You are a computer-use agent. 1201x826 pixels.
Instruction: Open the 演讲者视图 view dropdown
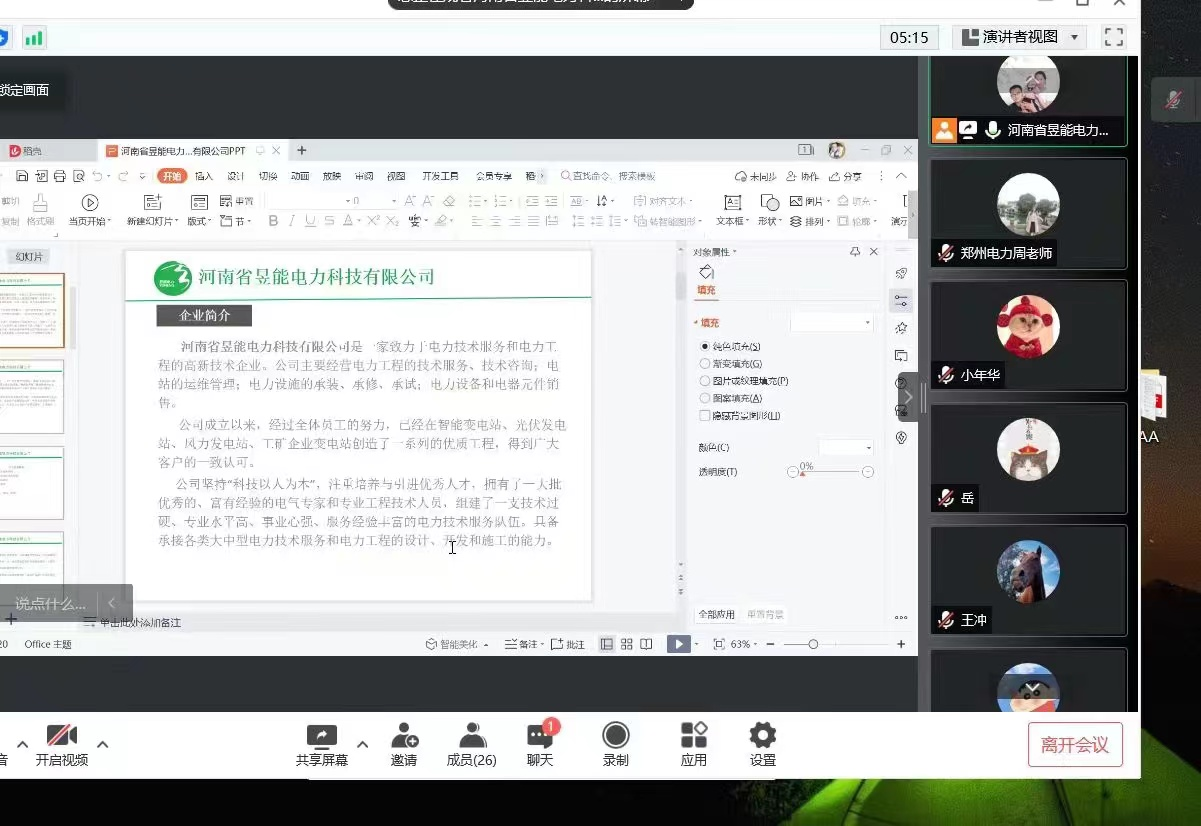point(1020,37)
